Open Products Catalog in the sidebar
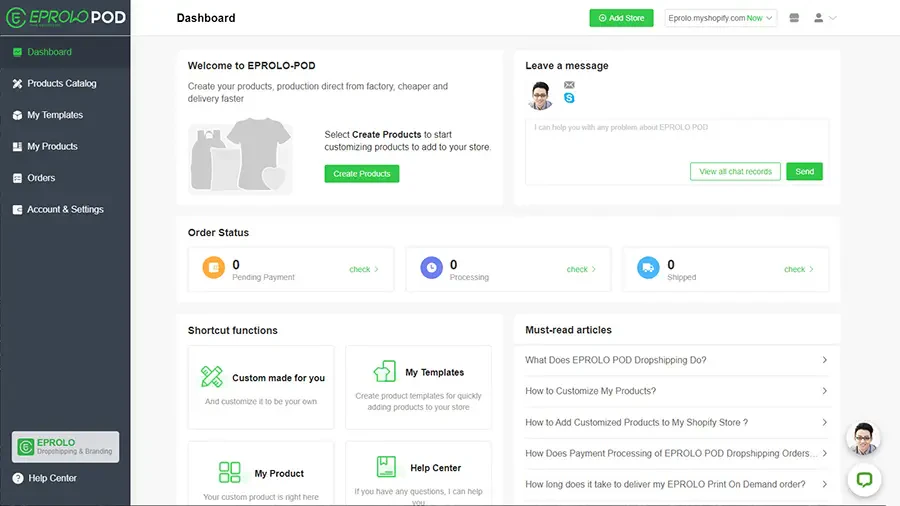900x506 pixels. 65,84
